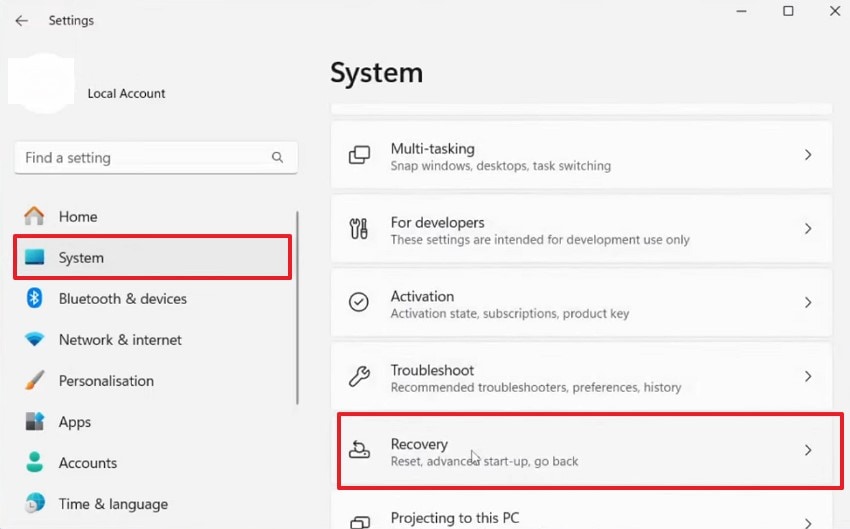850x529 pixels.
Task: Click the Activation checkmark icon
Action: 359,303
